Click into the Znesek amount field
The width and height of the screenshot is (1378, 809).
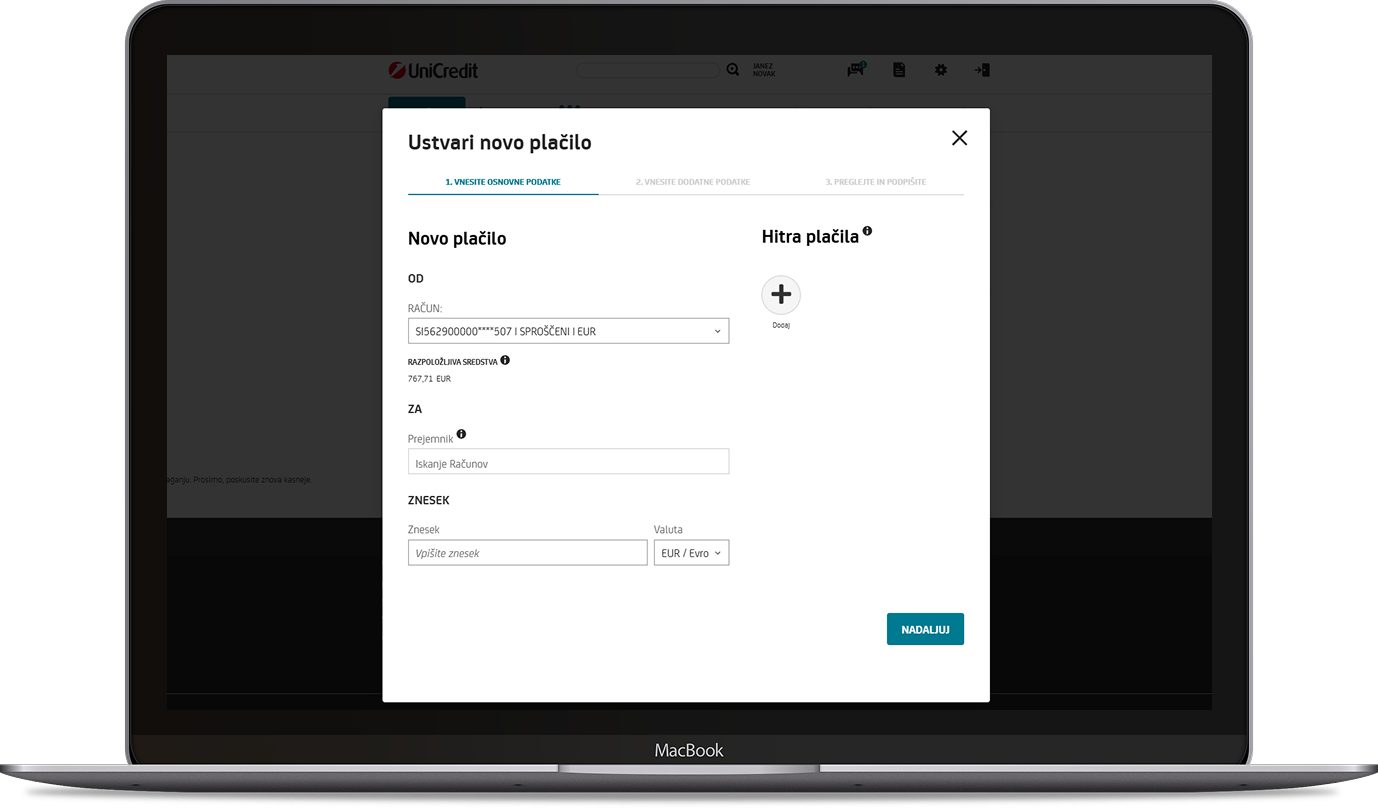(527, 553)
